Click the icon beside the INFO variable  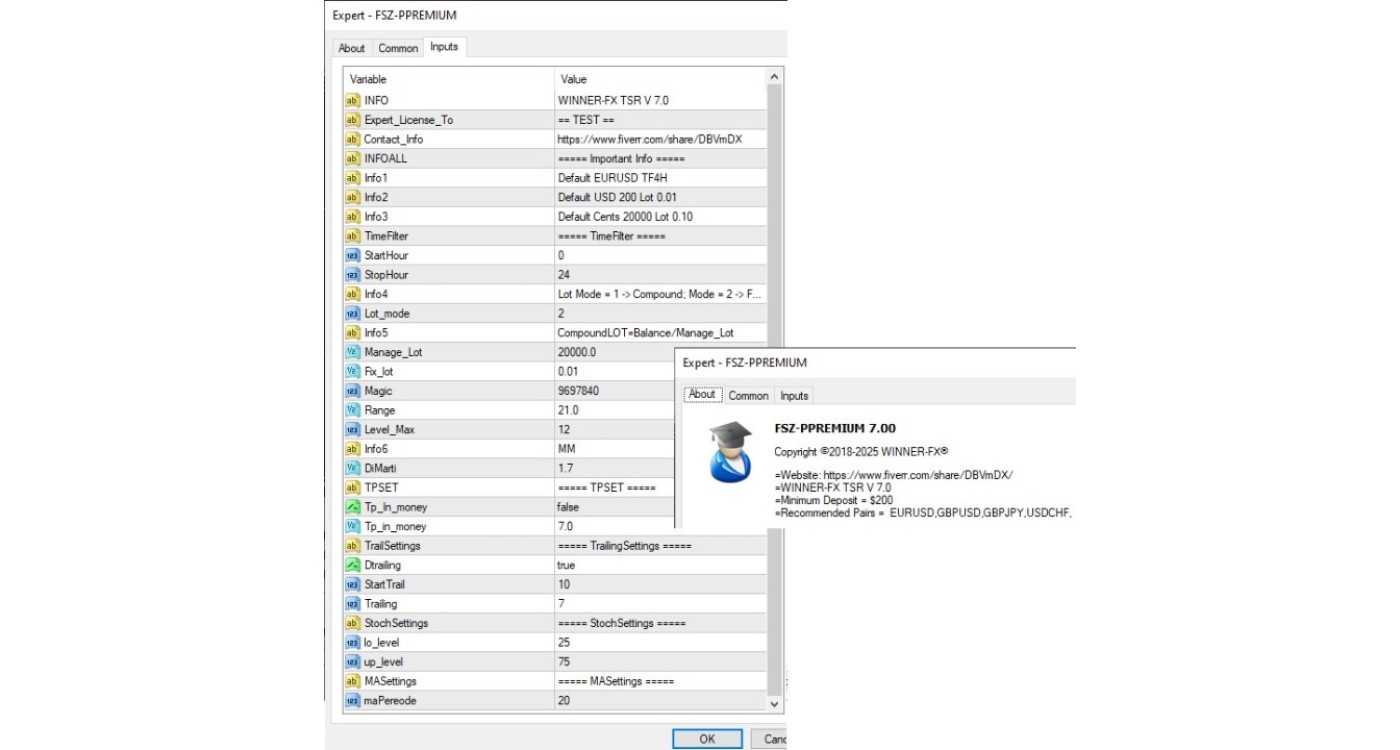(x=352, y=100)
